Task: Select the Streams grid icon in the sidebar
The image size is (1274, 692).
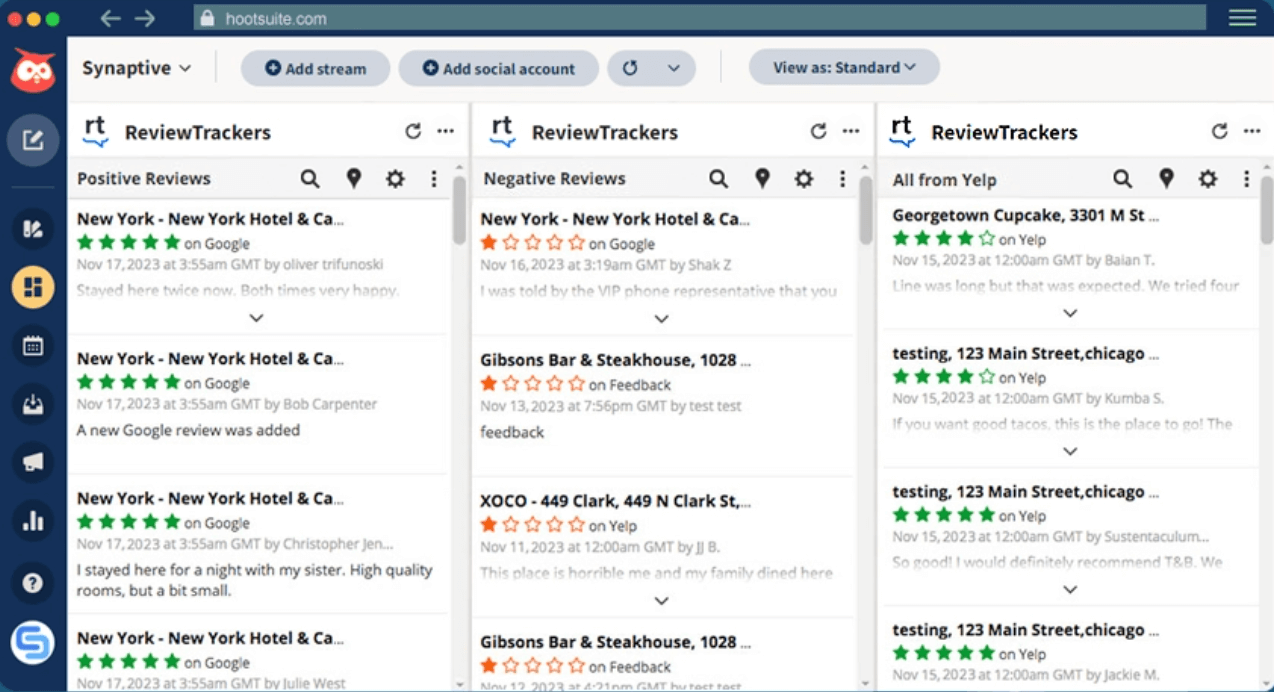Action: click(33, 287)
